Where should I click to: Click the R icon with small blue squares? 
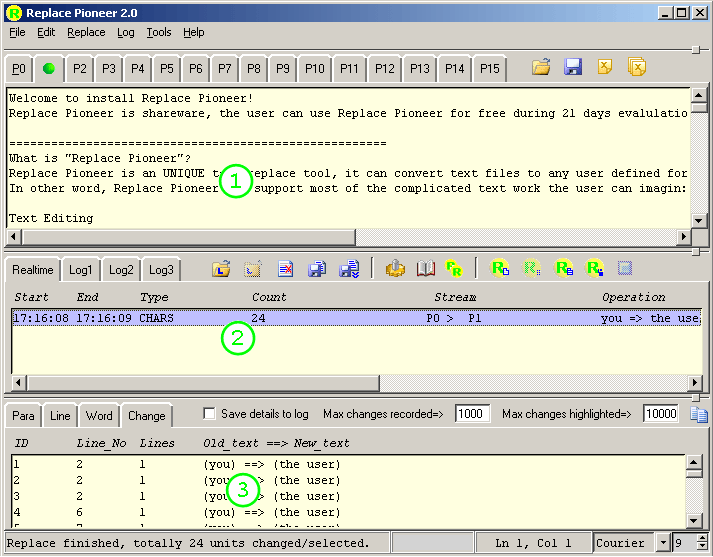pos(595,268)
